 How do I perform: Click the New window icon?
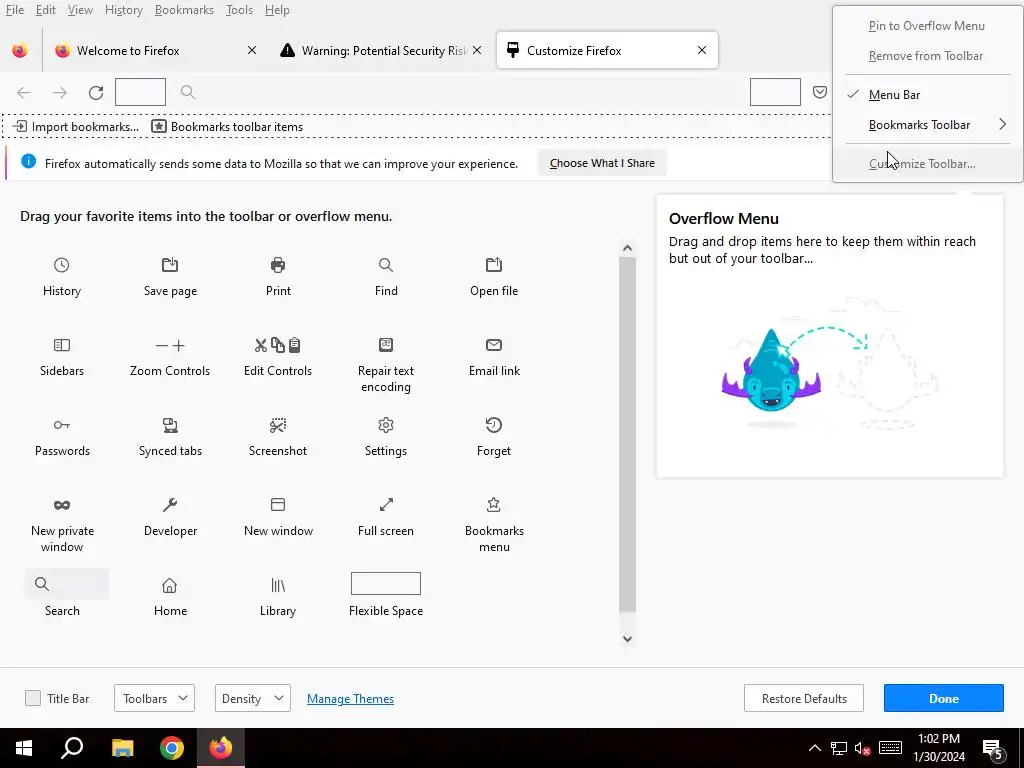278,505
